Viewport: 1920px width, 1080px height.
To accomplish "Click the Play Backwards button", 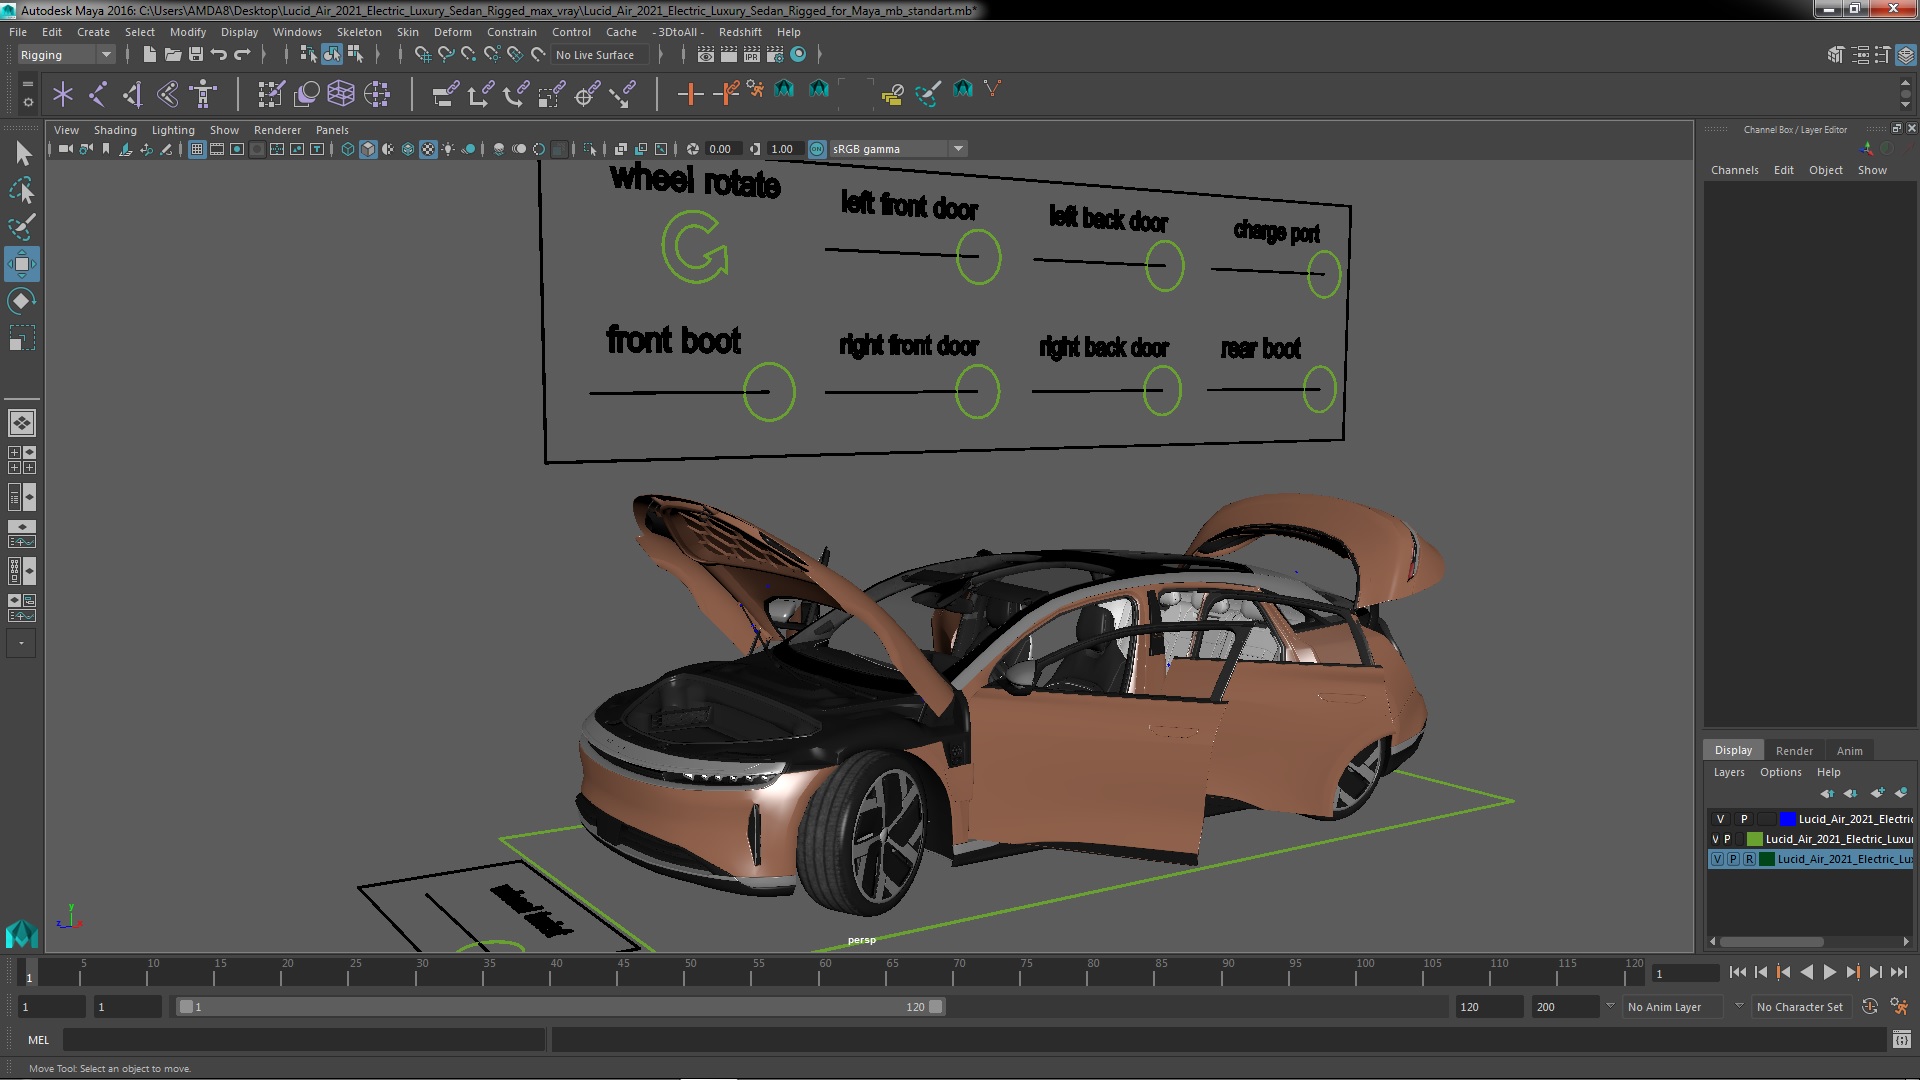I will (x=1806, y=972).
